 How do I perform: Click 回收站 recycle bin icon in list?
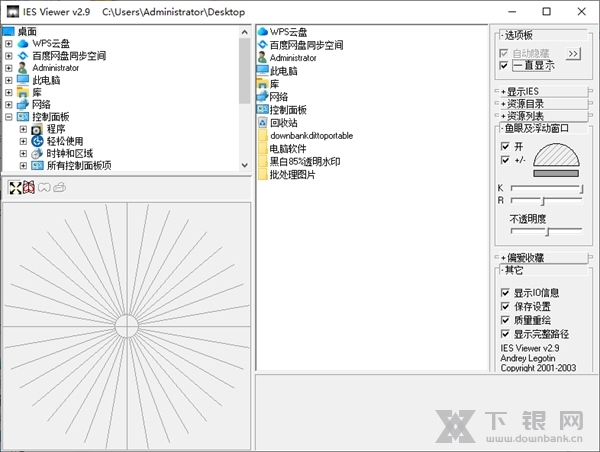pyautogui.click(x=262, y=122)
